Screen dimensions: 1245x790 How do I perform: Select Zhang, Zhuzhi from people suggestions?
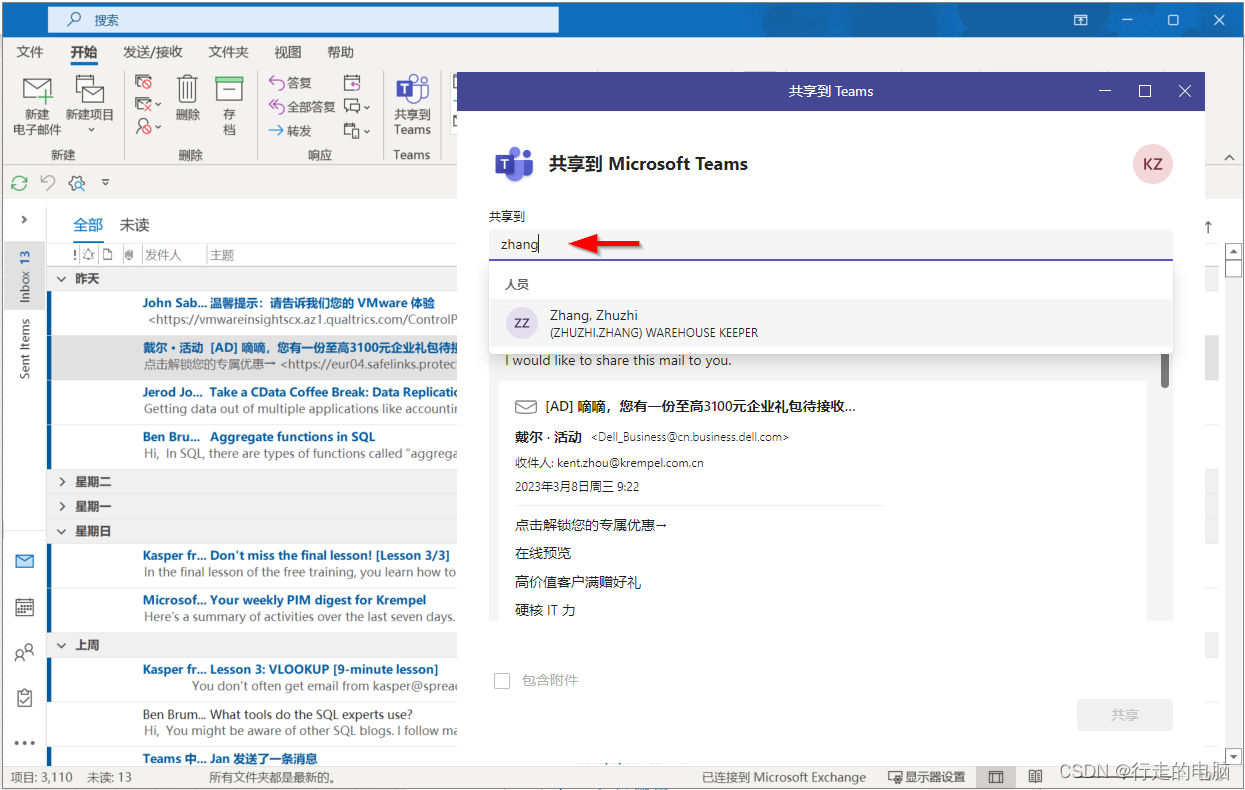[830, 323]
